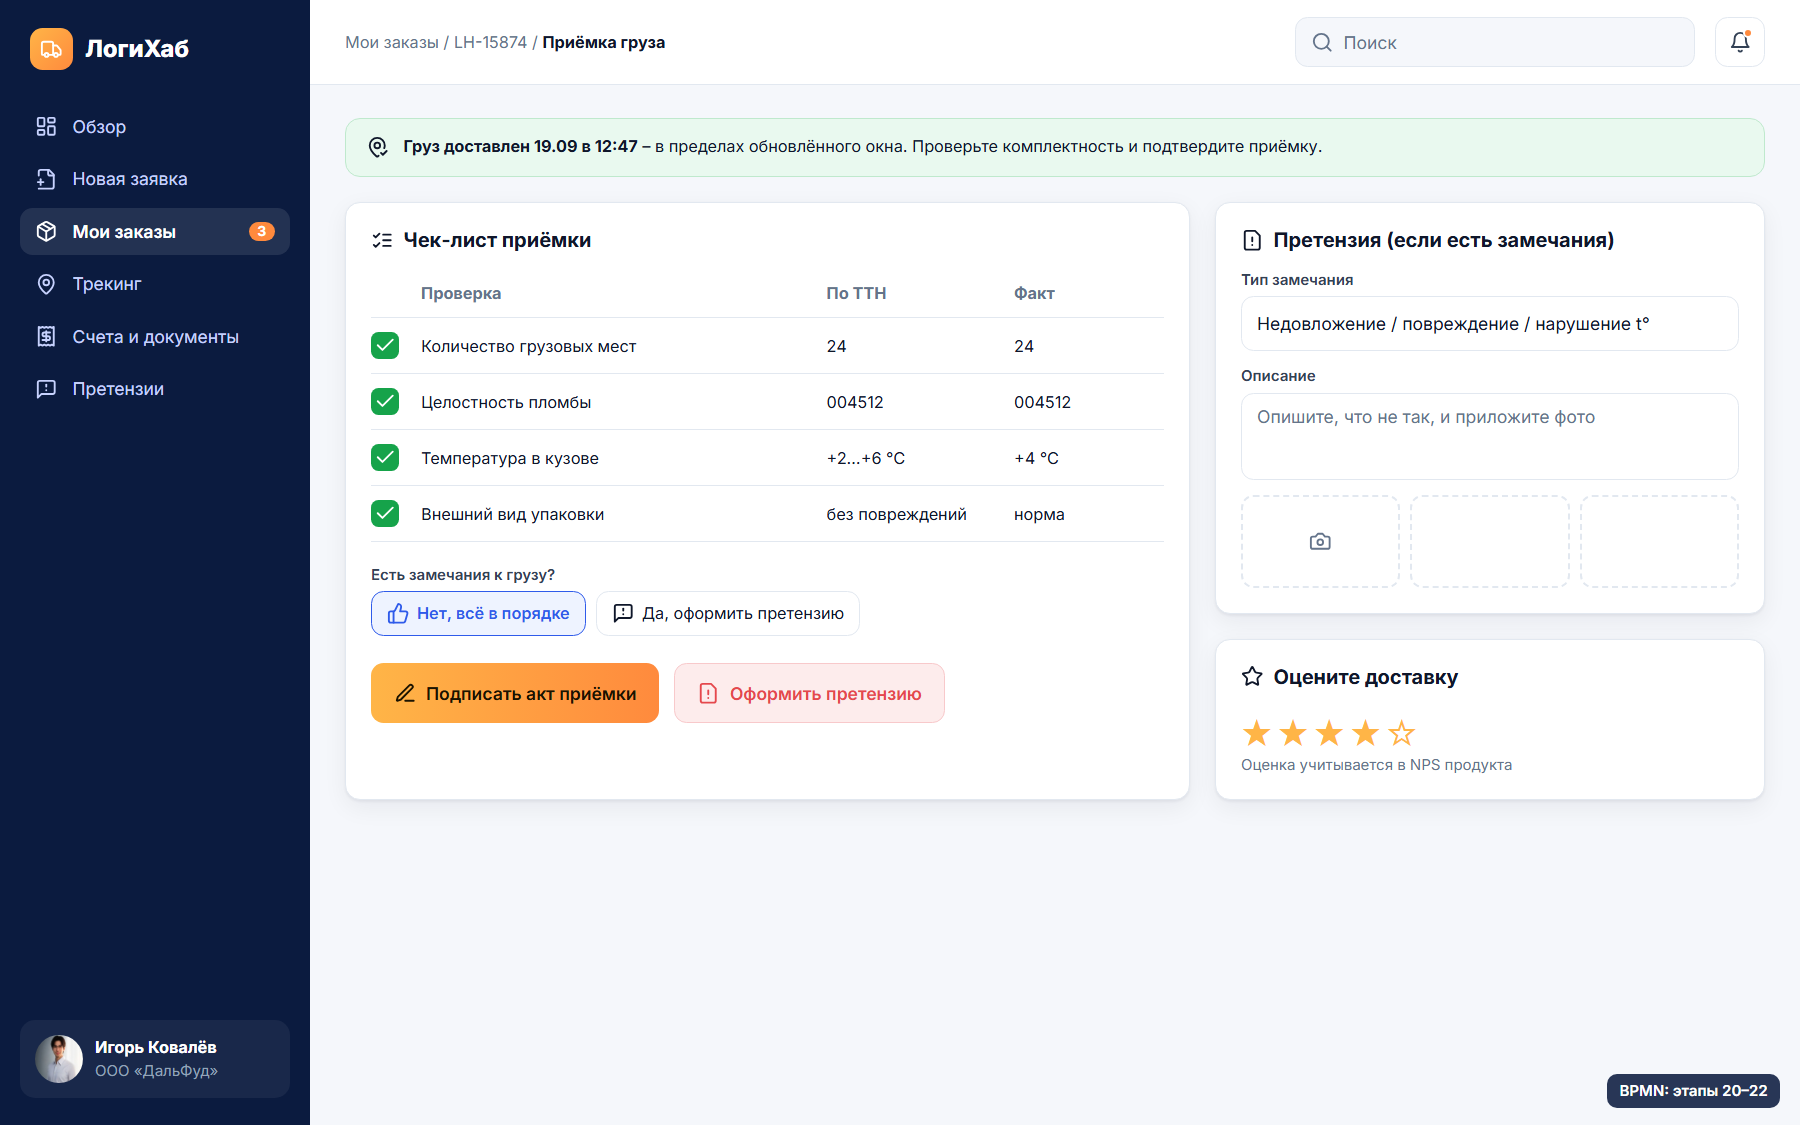Screen dimensions: 1800x1125
Task: Click the camera icon to add a photo
Action: 1320,542
